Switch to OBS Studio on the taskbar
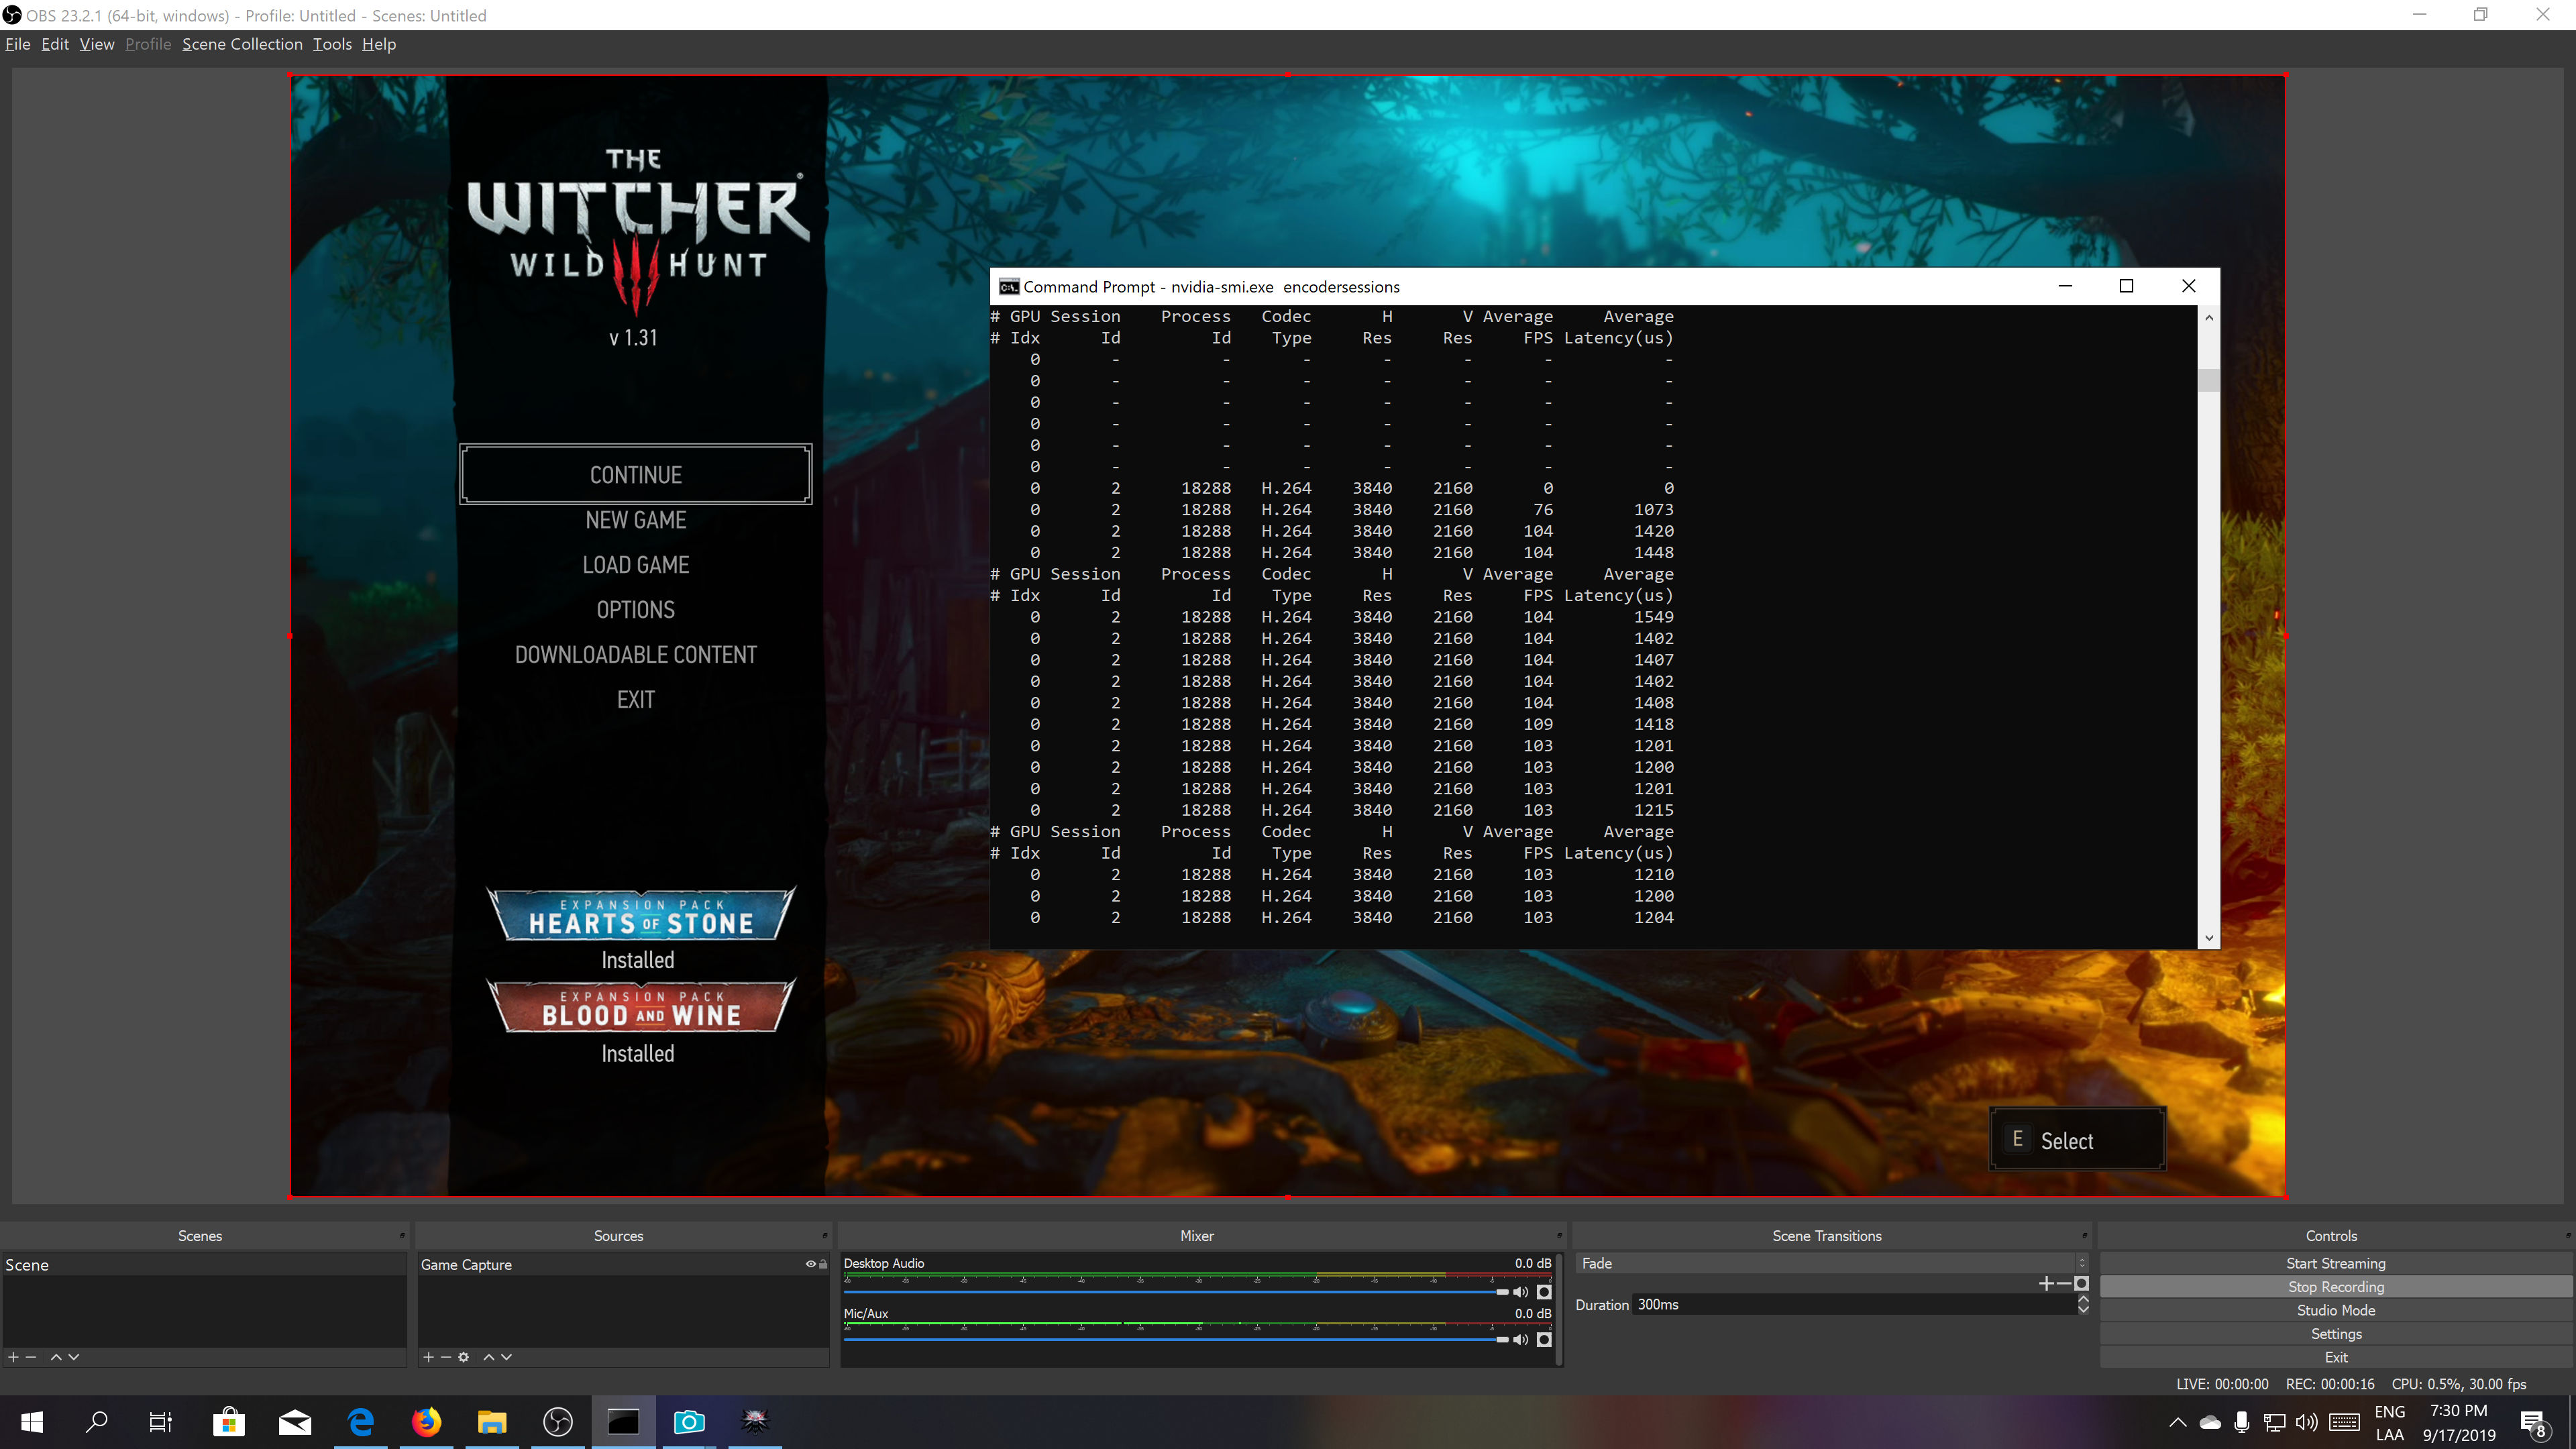Screen dimensions: 2576x1449 558,1422
